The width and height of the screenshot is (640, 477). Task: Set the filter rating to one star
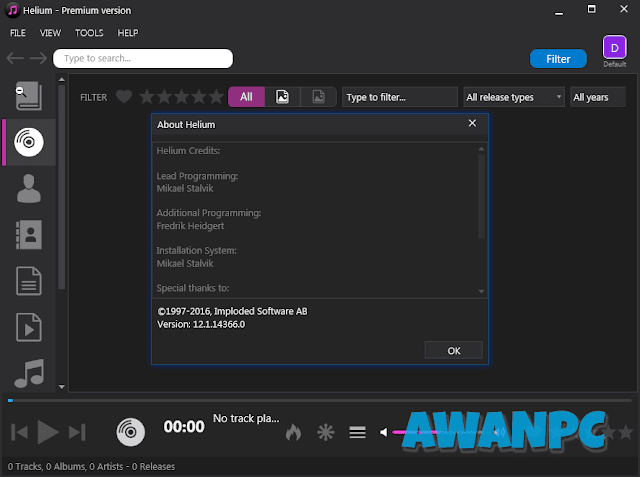147,97
